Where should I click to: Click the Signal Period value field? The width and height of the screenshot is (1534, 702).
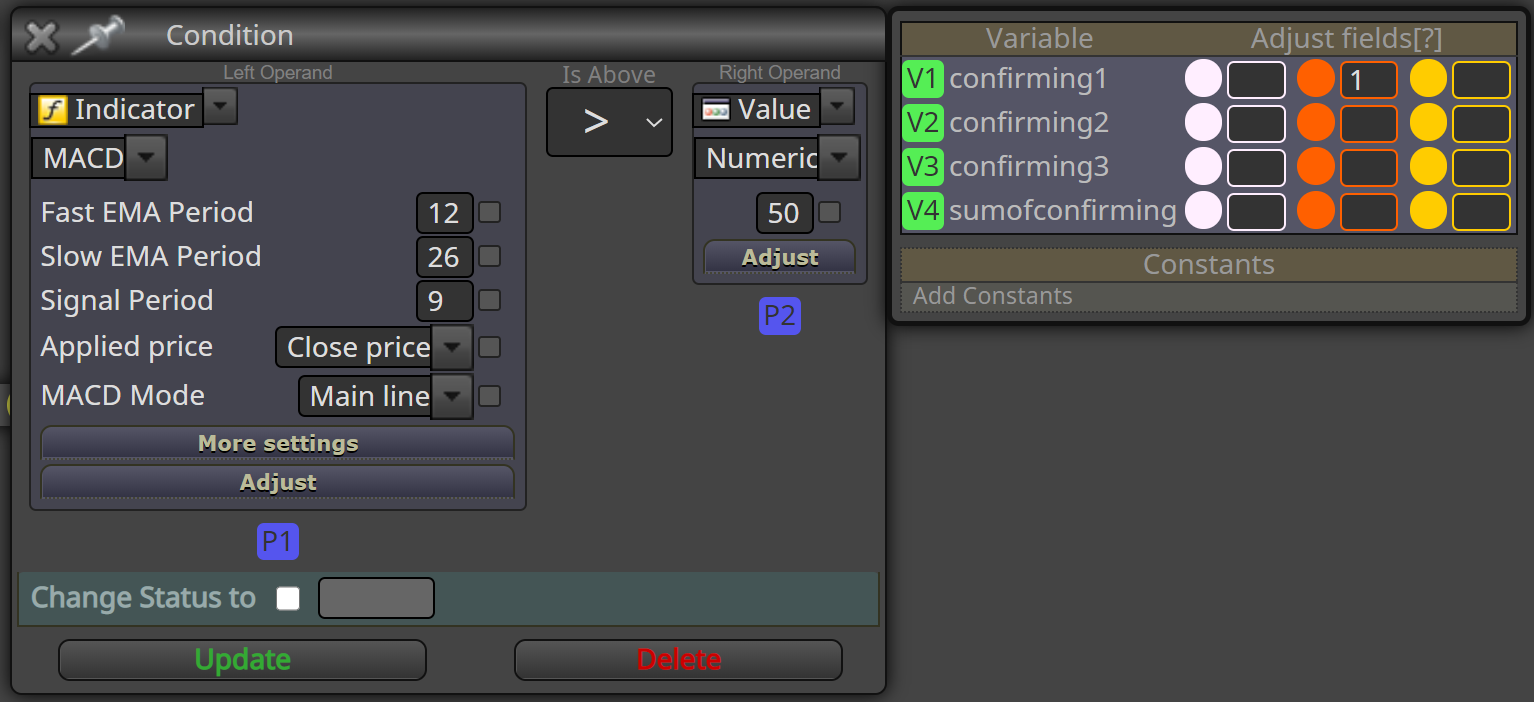pos(444,300)
